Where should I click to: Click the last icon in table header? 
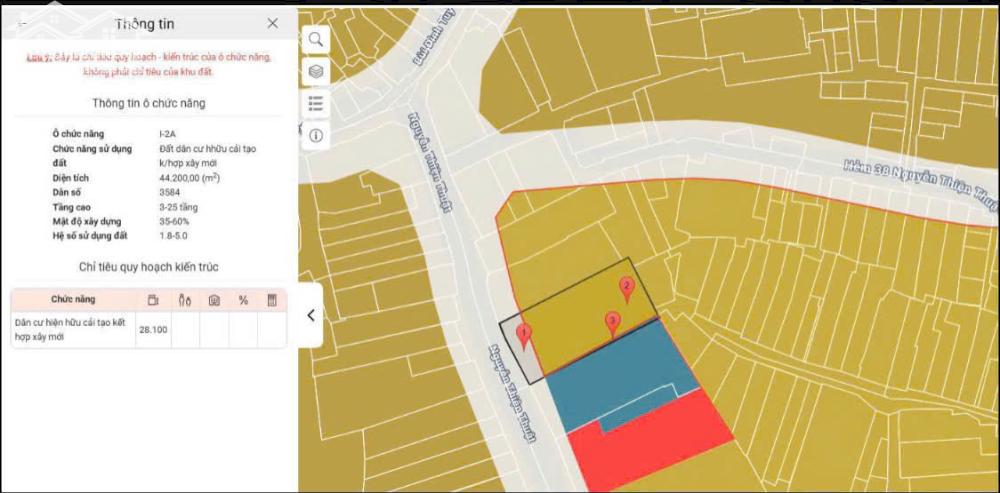pos(272,299)
